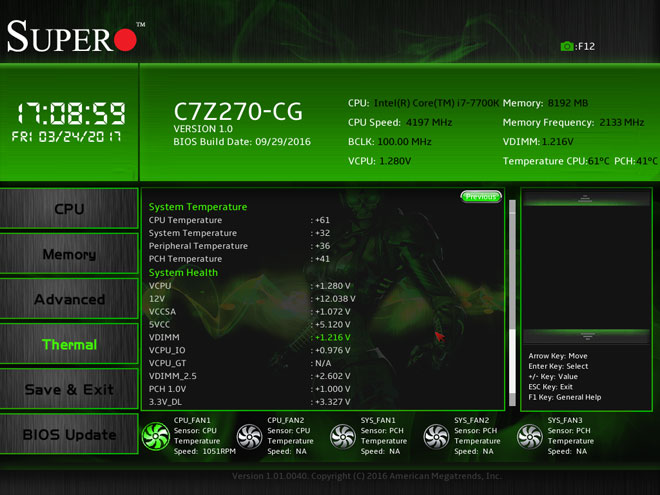Click the C7Z270-CG board name
This screenshot has width=660, height=495.
pyautogui.click(x=238, y=112)
